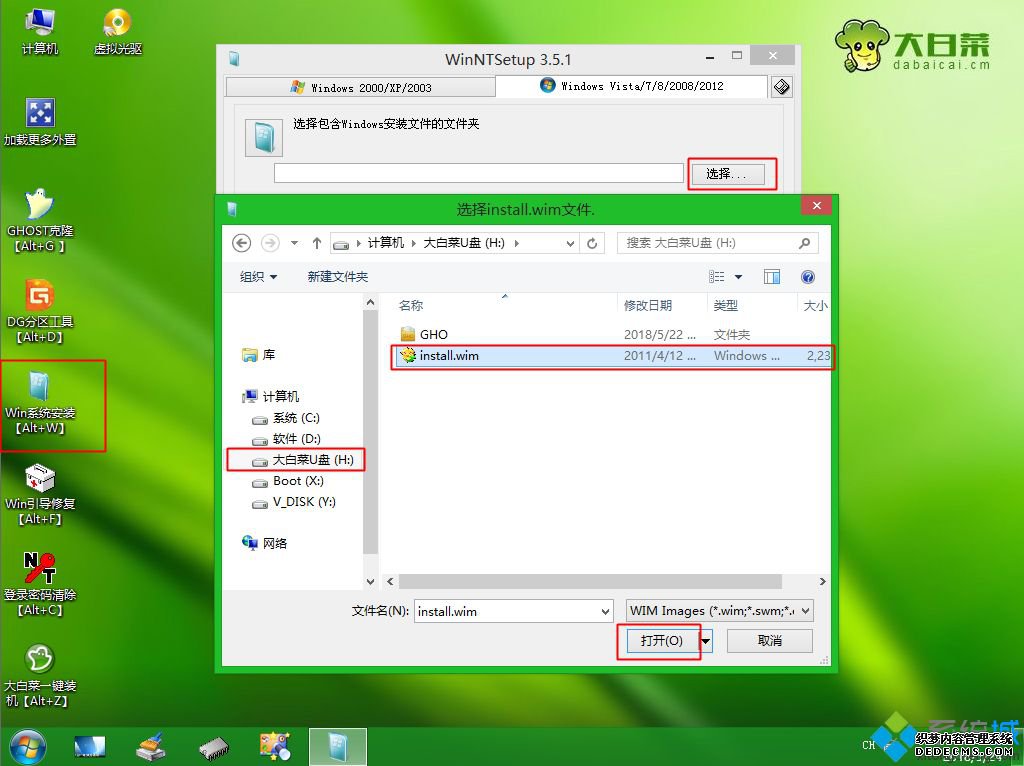Select 计算机 in navigation pane
This screenshot has width=1024, height=766.
[271, 396]
